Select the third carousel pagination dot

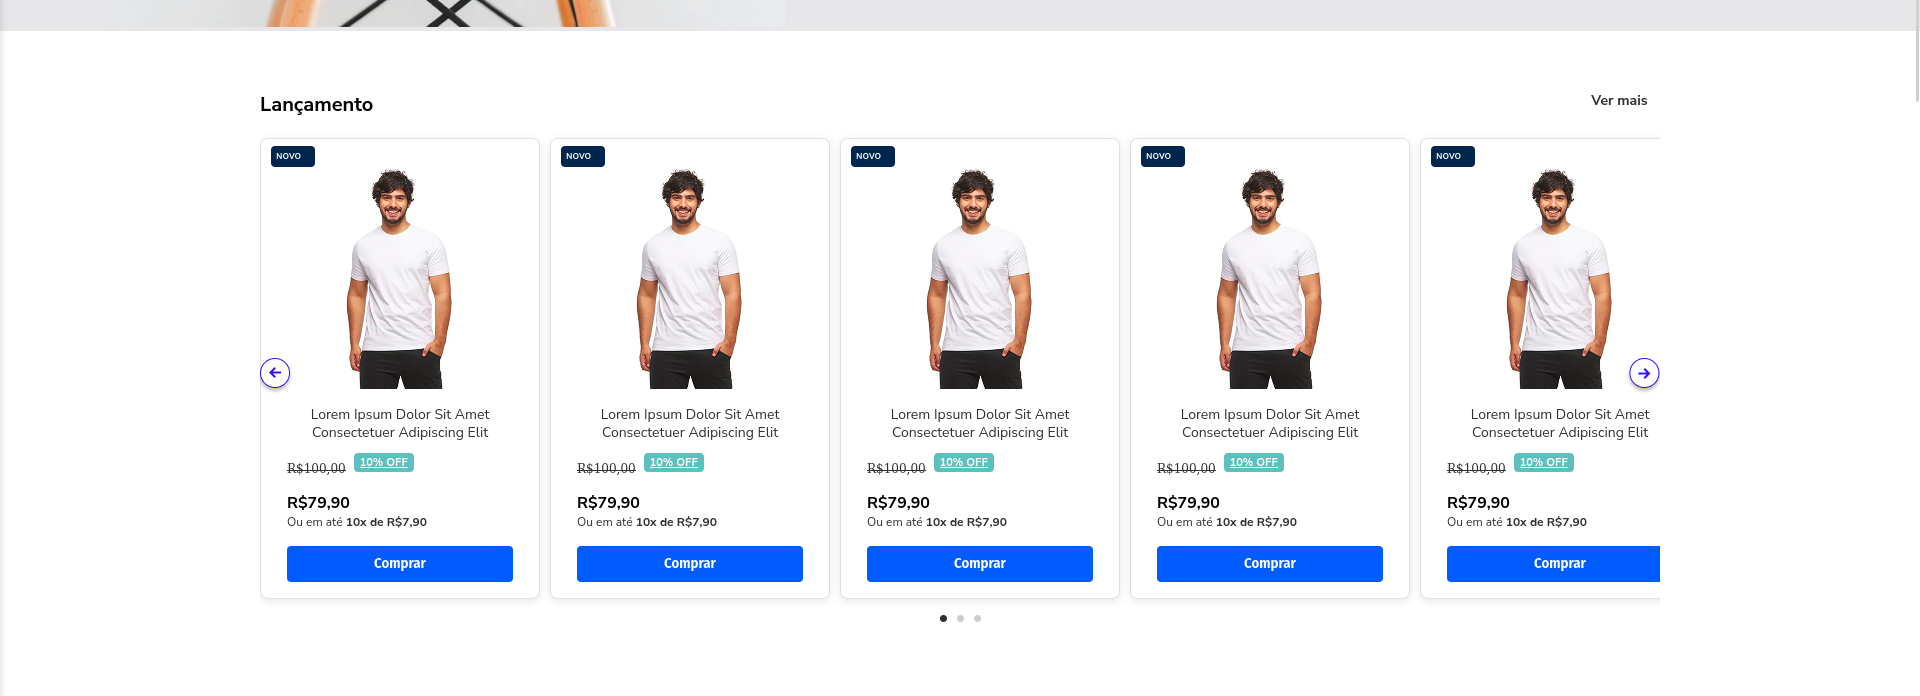977,618
